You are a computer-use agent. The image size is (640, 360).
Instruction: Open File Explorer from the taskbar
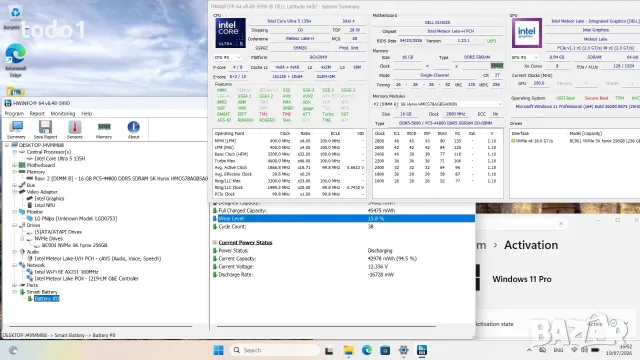click(349, 350)
